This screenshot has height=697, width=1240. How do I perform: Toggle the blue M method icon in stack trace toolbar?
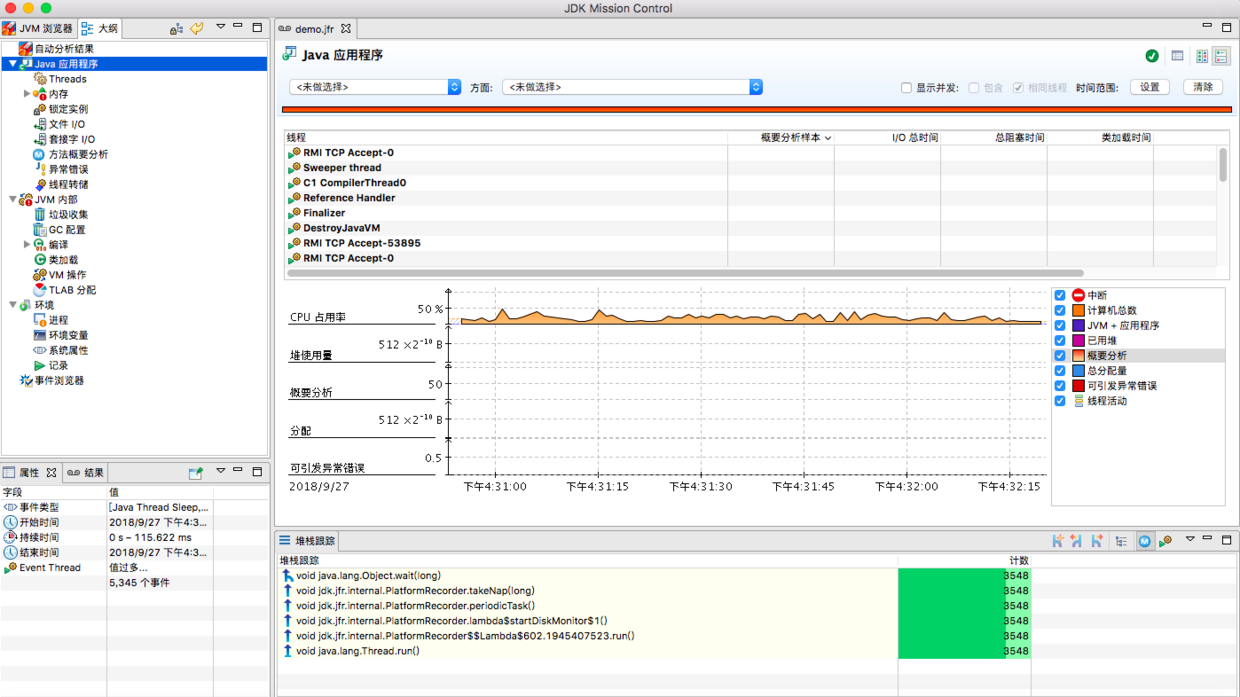click(x=1144, y=541)
